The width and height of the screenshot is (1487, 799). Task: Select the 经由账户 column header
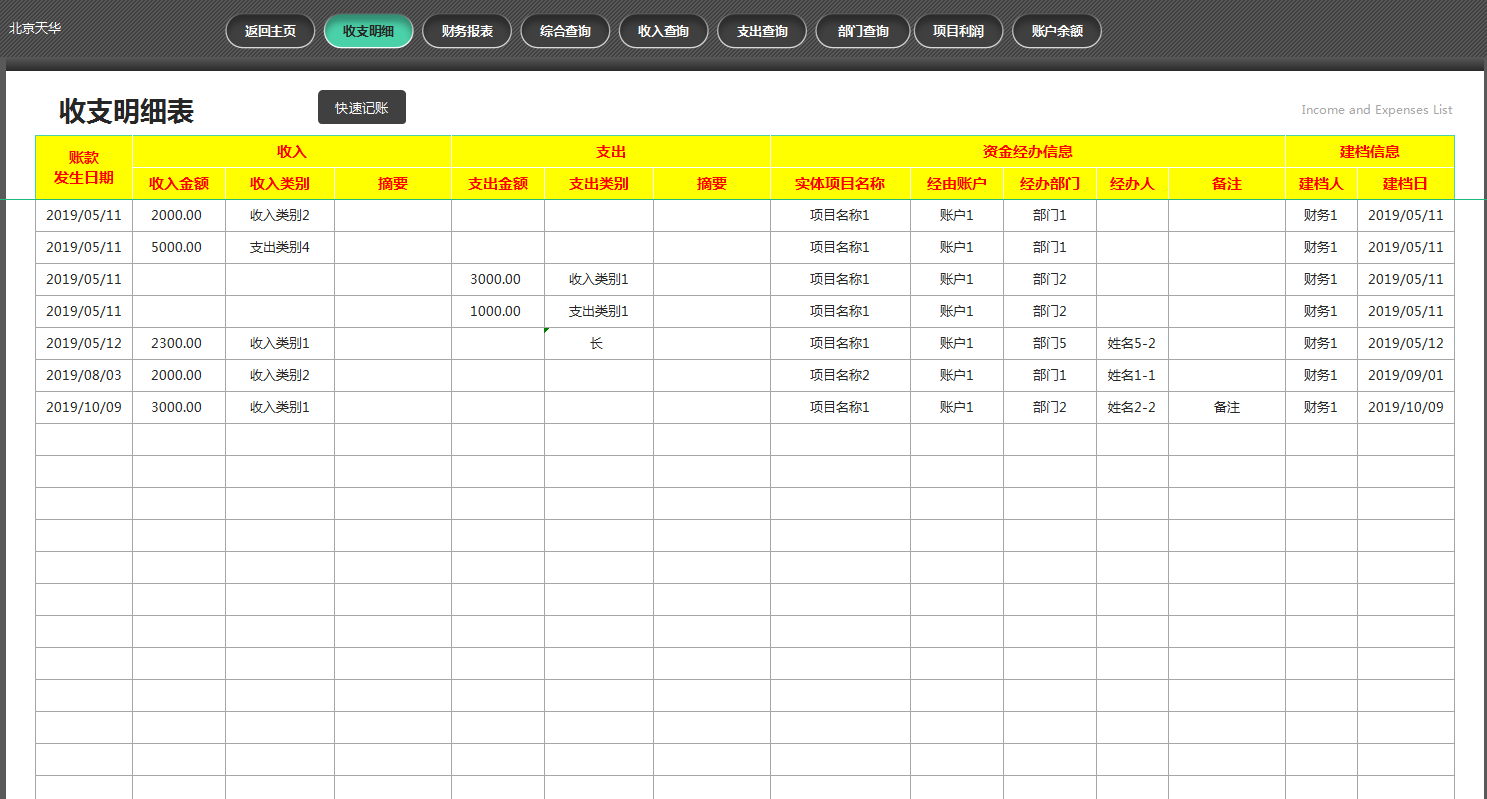[x=957, y=184]
